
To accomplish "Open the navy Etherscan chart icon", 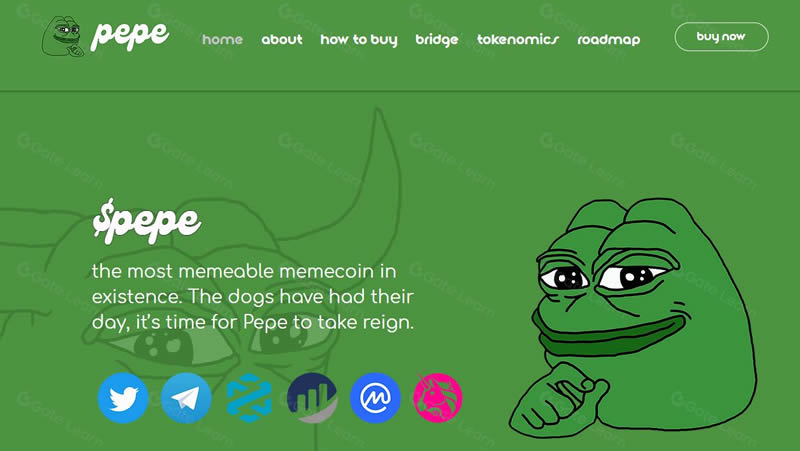I will (312, 398).
